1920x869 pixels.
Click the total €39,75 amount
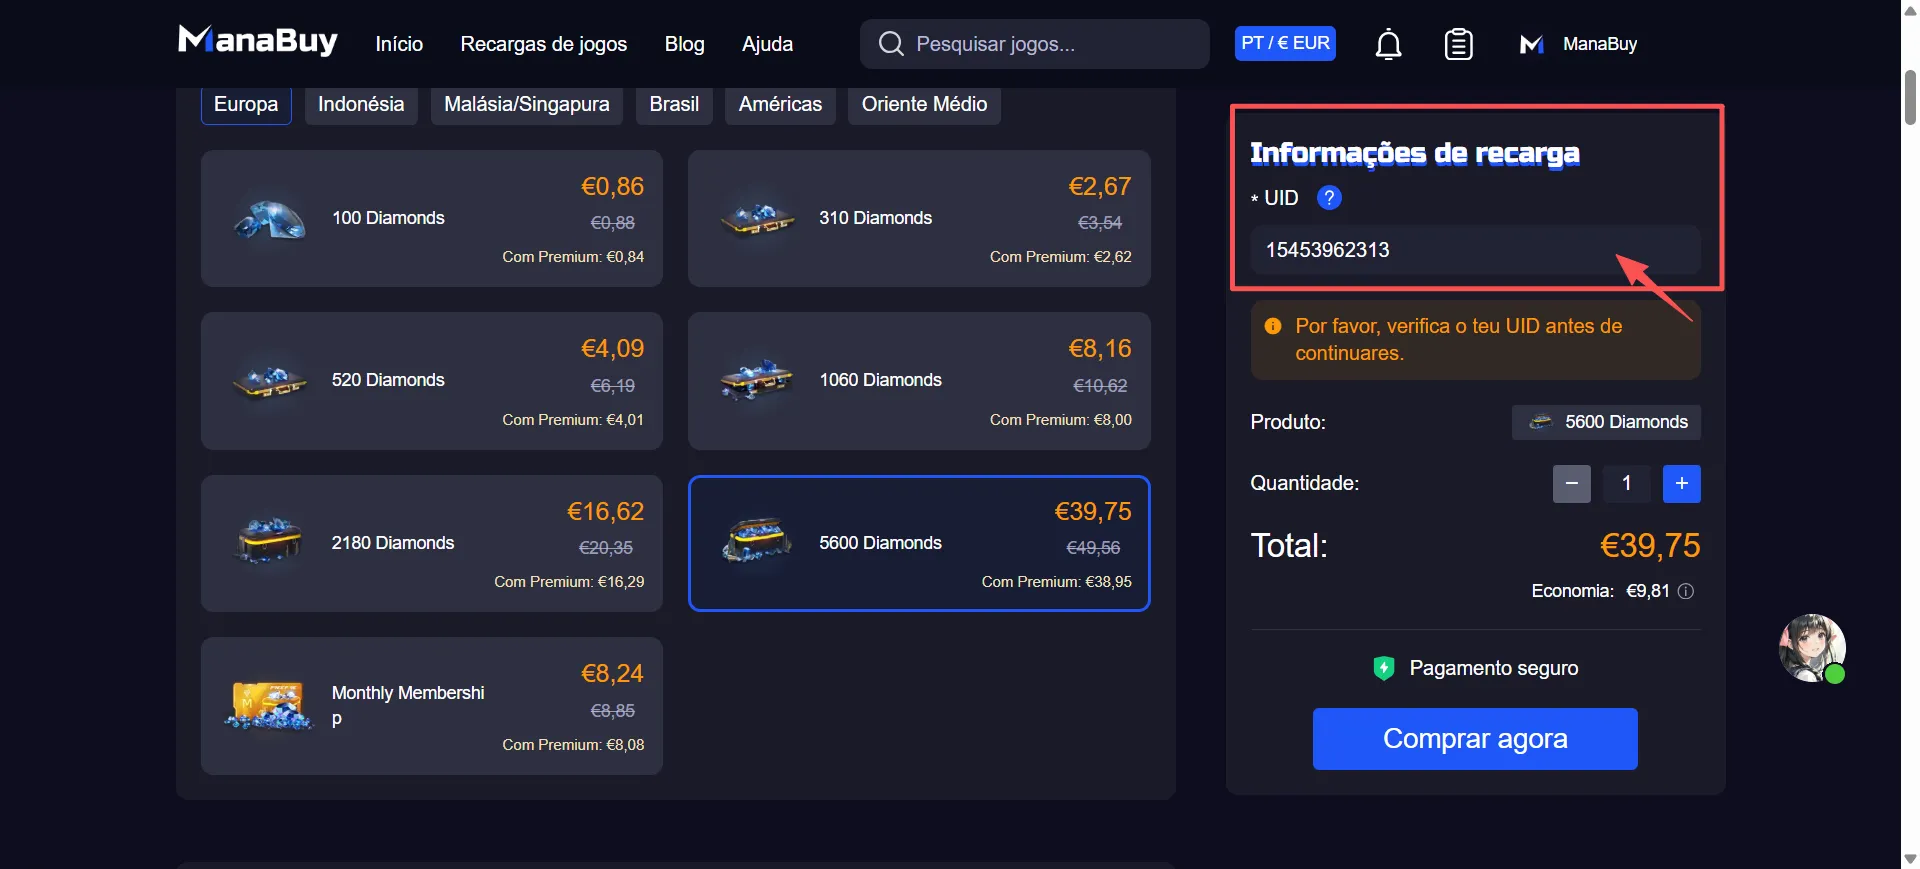click(x=1650, y=546)
